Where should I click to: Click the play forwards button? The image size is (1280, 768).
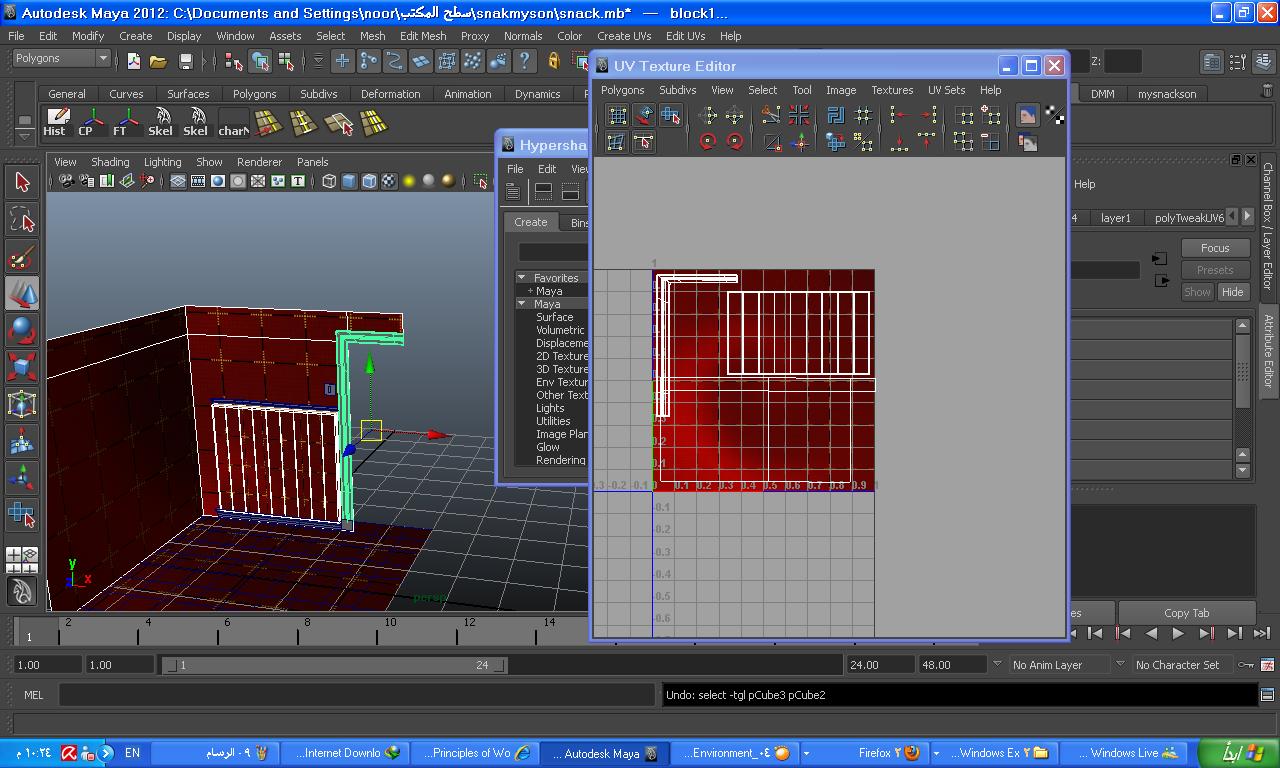[1178, 633]
